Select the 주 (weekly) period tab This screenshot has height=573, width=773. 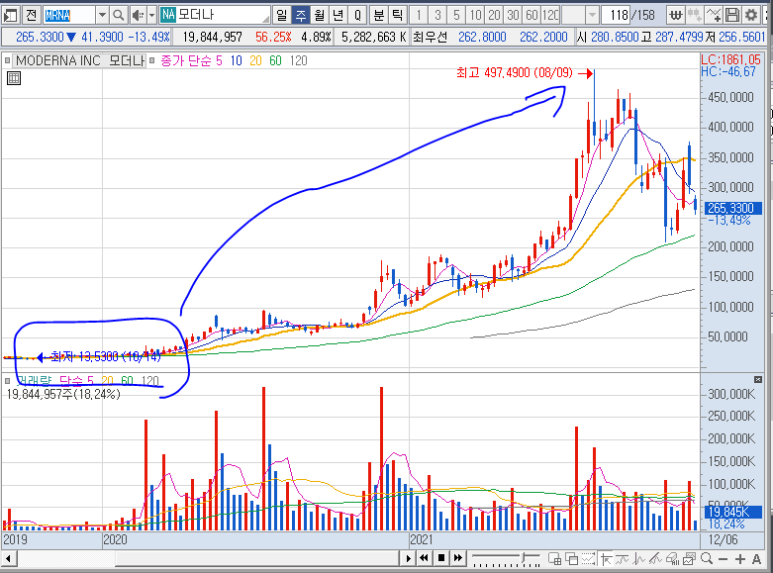300,15
